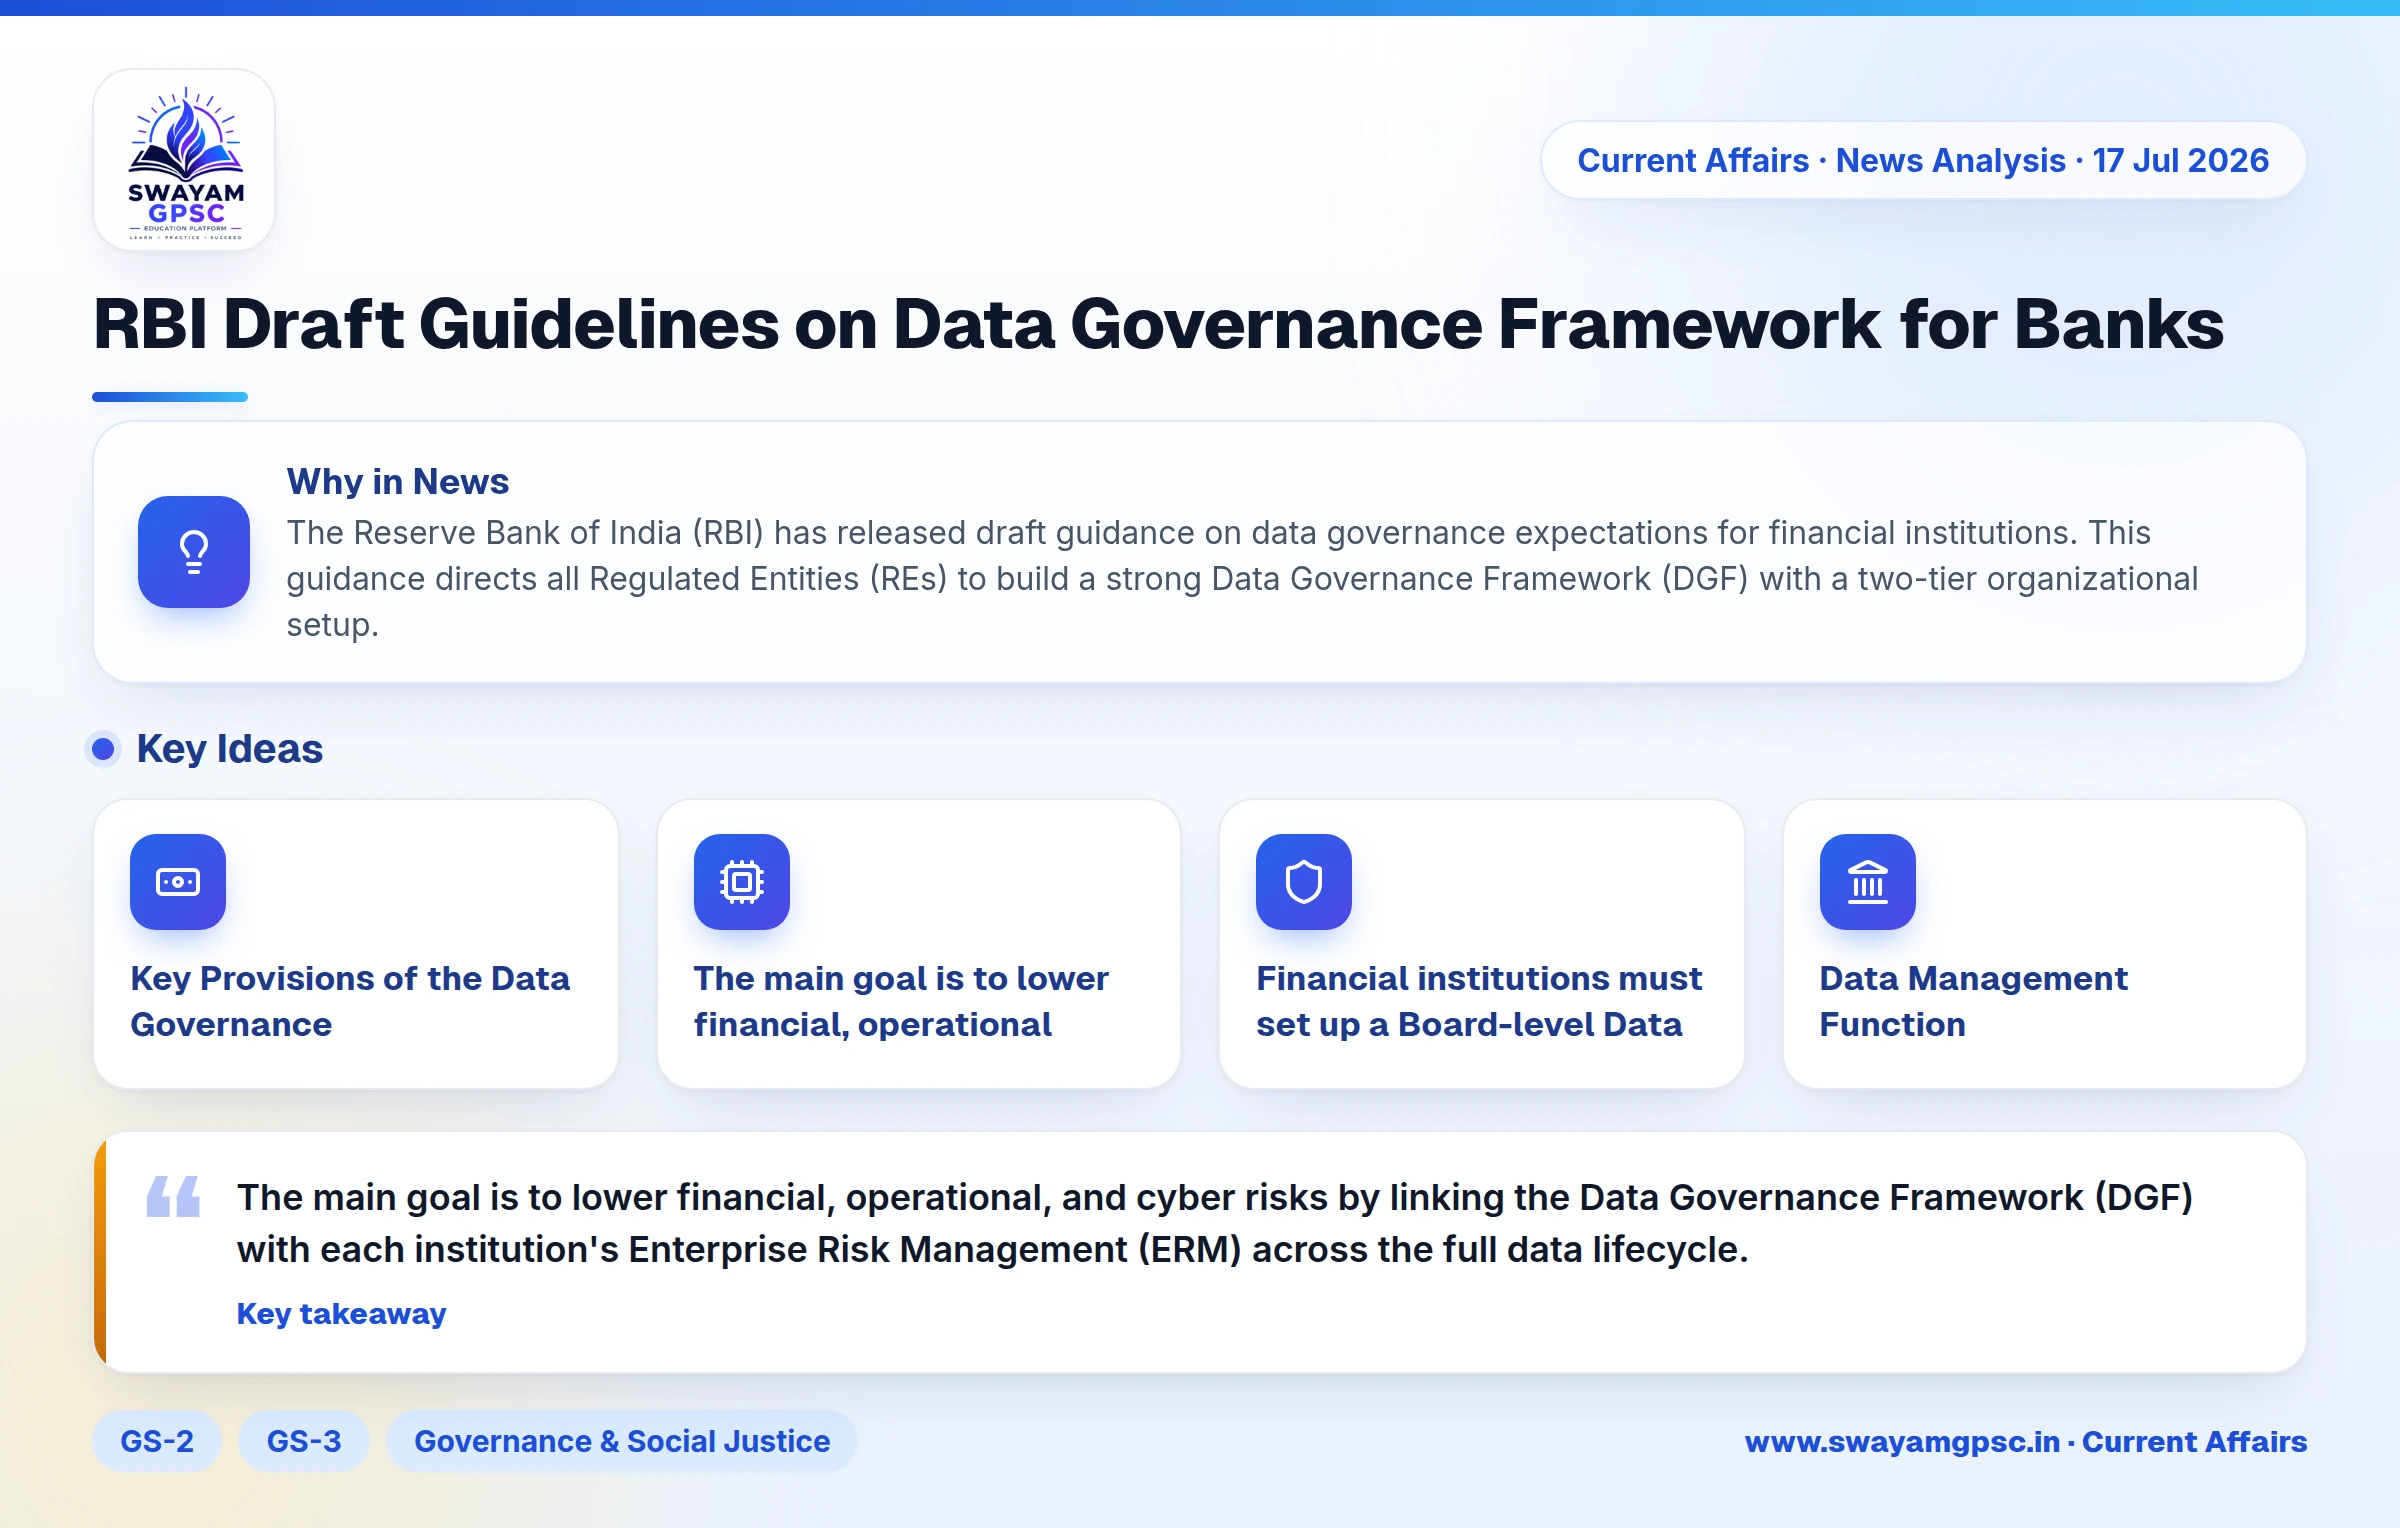The width and height of the screenshot is (2400, 1528).
Task: Click the bank building icon on Data Management card
Action: click(1868, 882)
